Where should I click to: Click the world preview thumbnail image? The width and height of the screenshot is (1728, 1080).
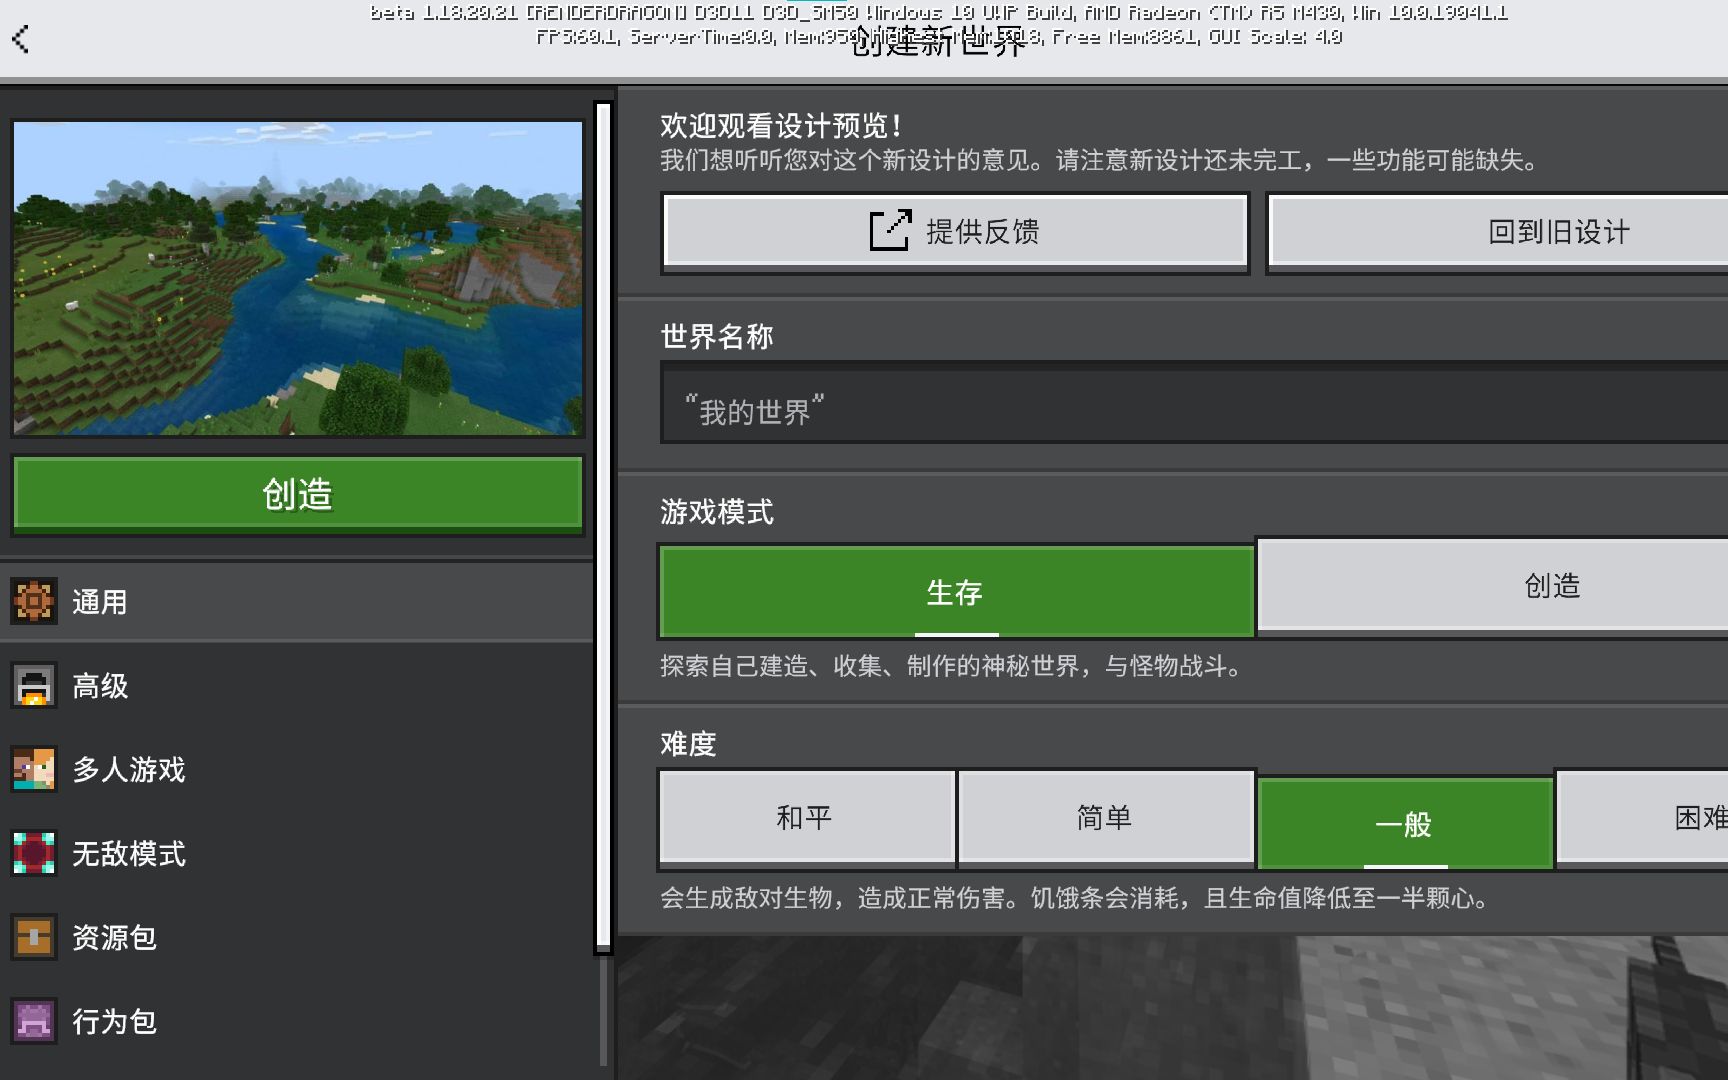click(x=298, y=278)
